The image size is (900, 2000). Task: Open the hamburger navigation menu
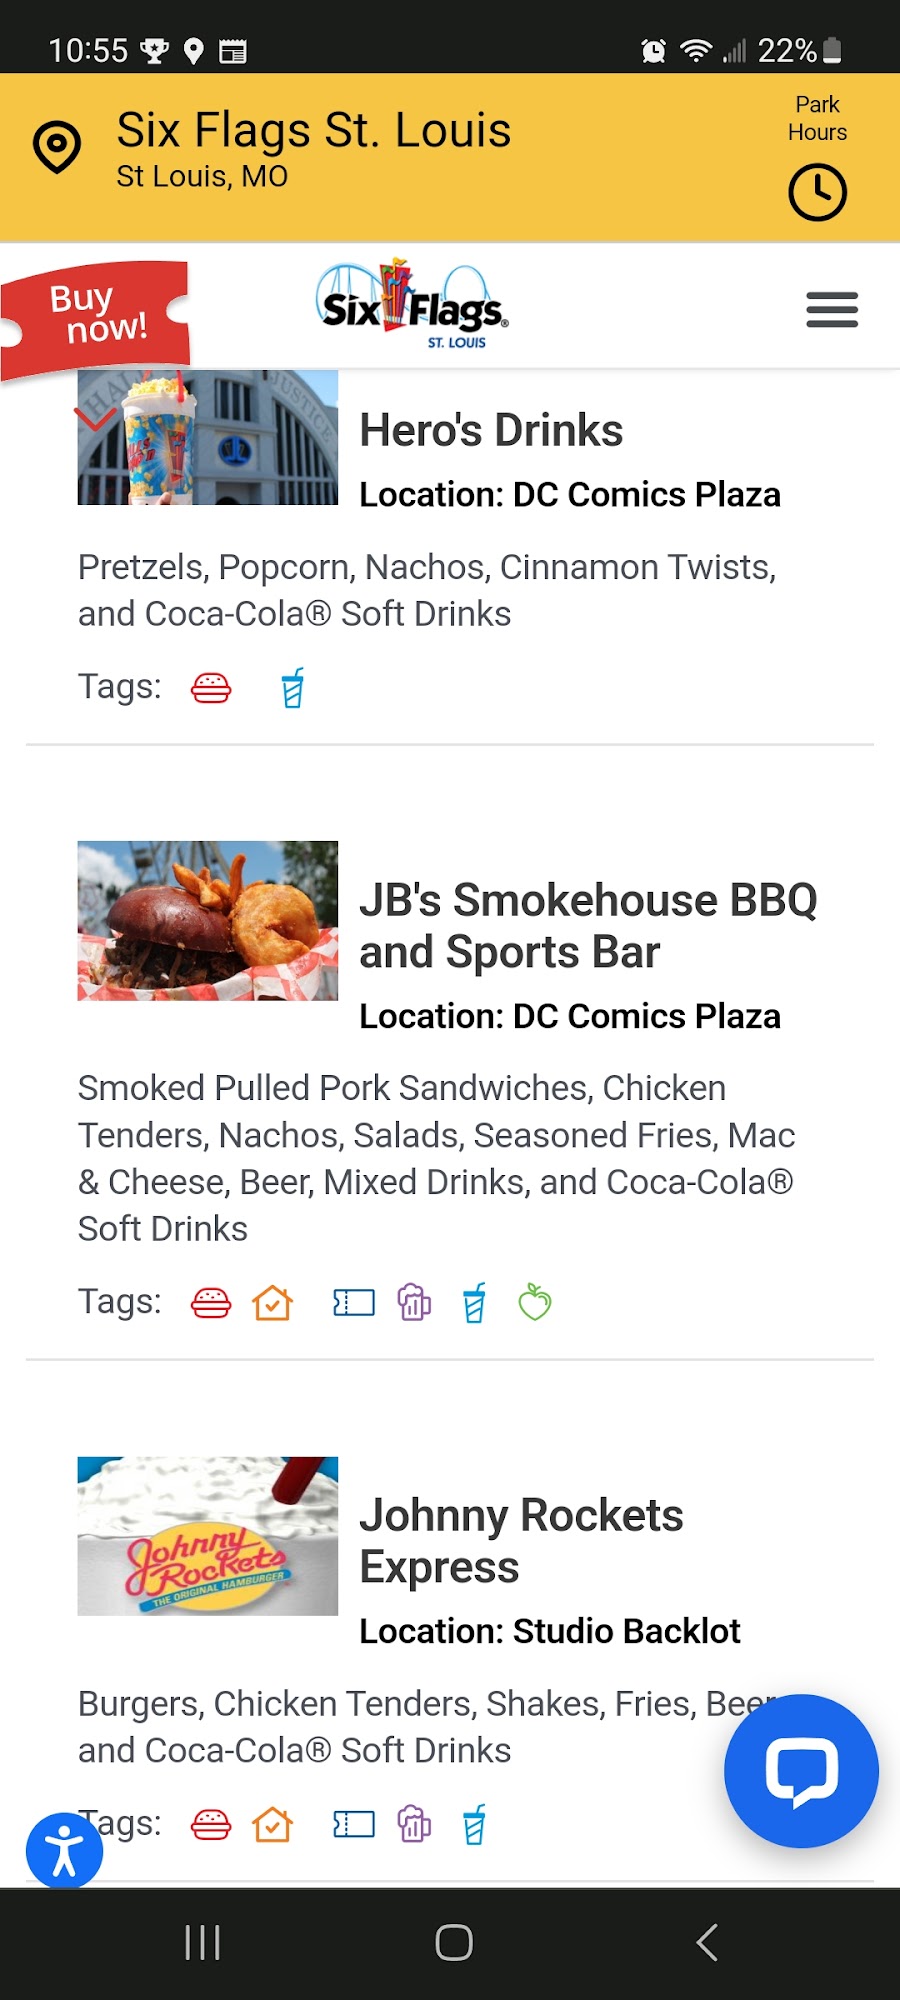[832, 310]
